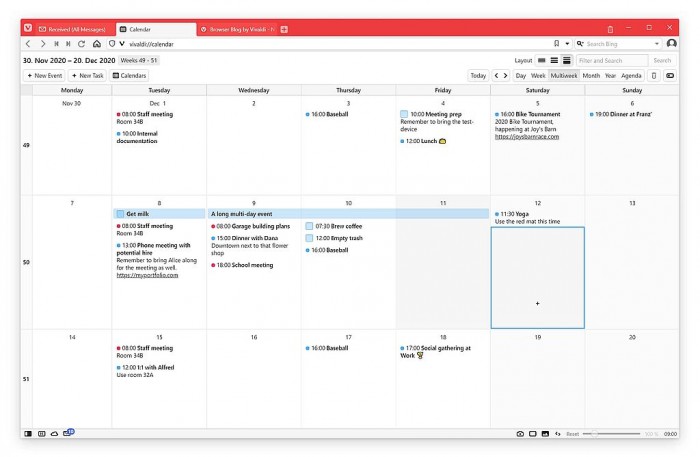Capture page with camera icon

[x=520, y=433]
